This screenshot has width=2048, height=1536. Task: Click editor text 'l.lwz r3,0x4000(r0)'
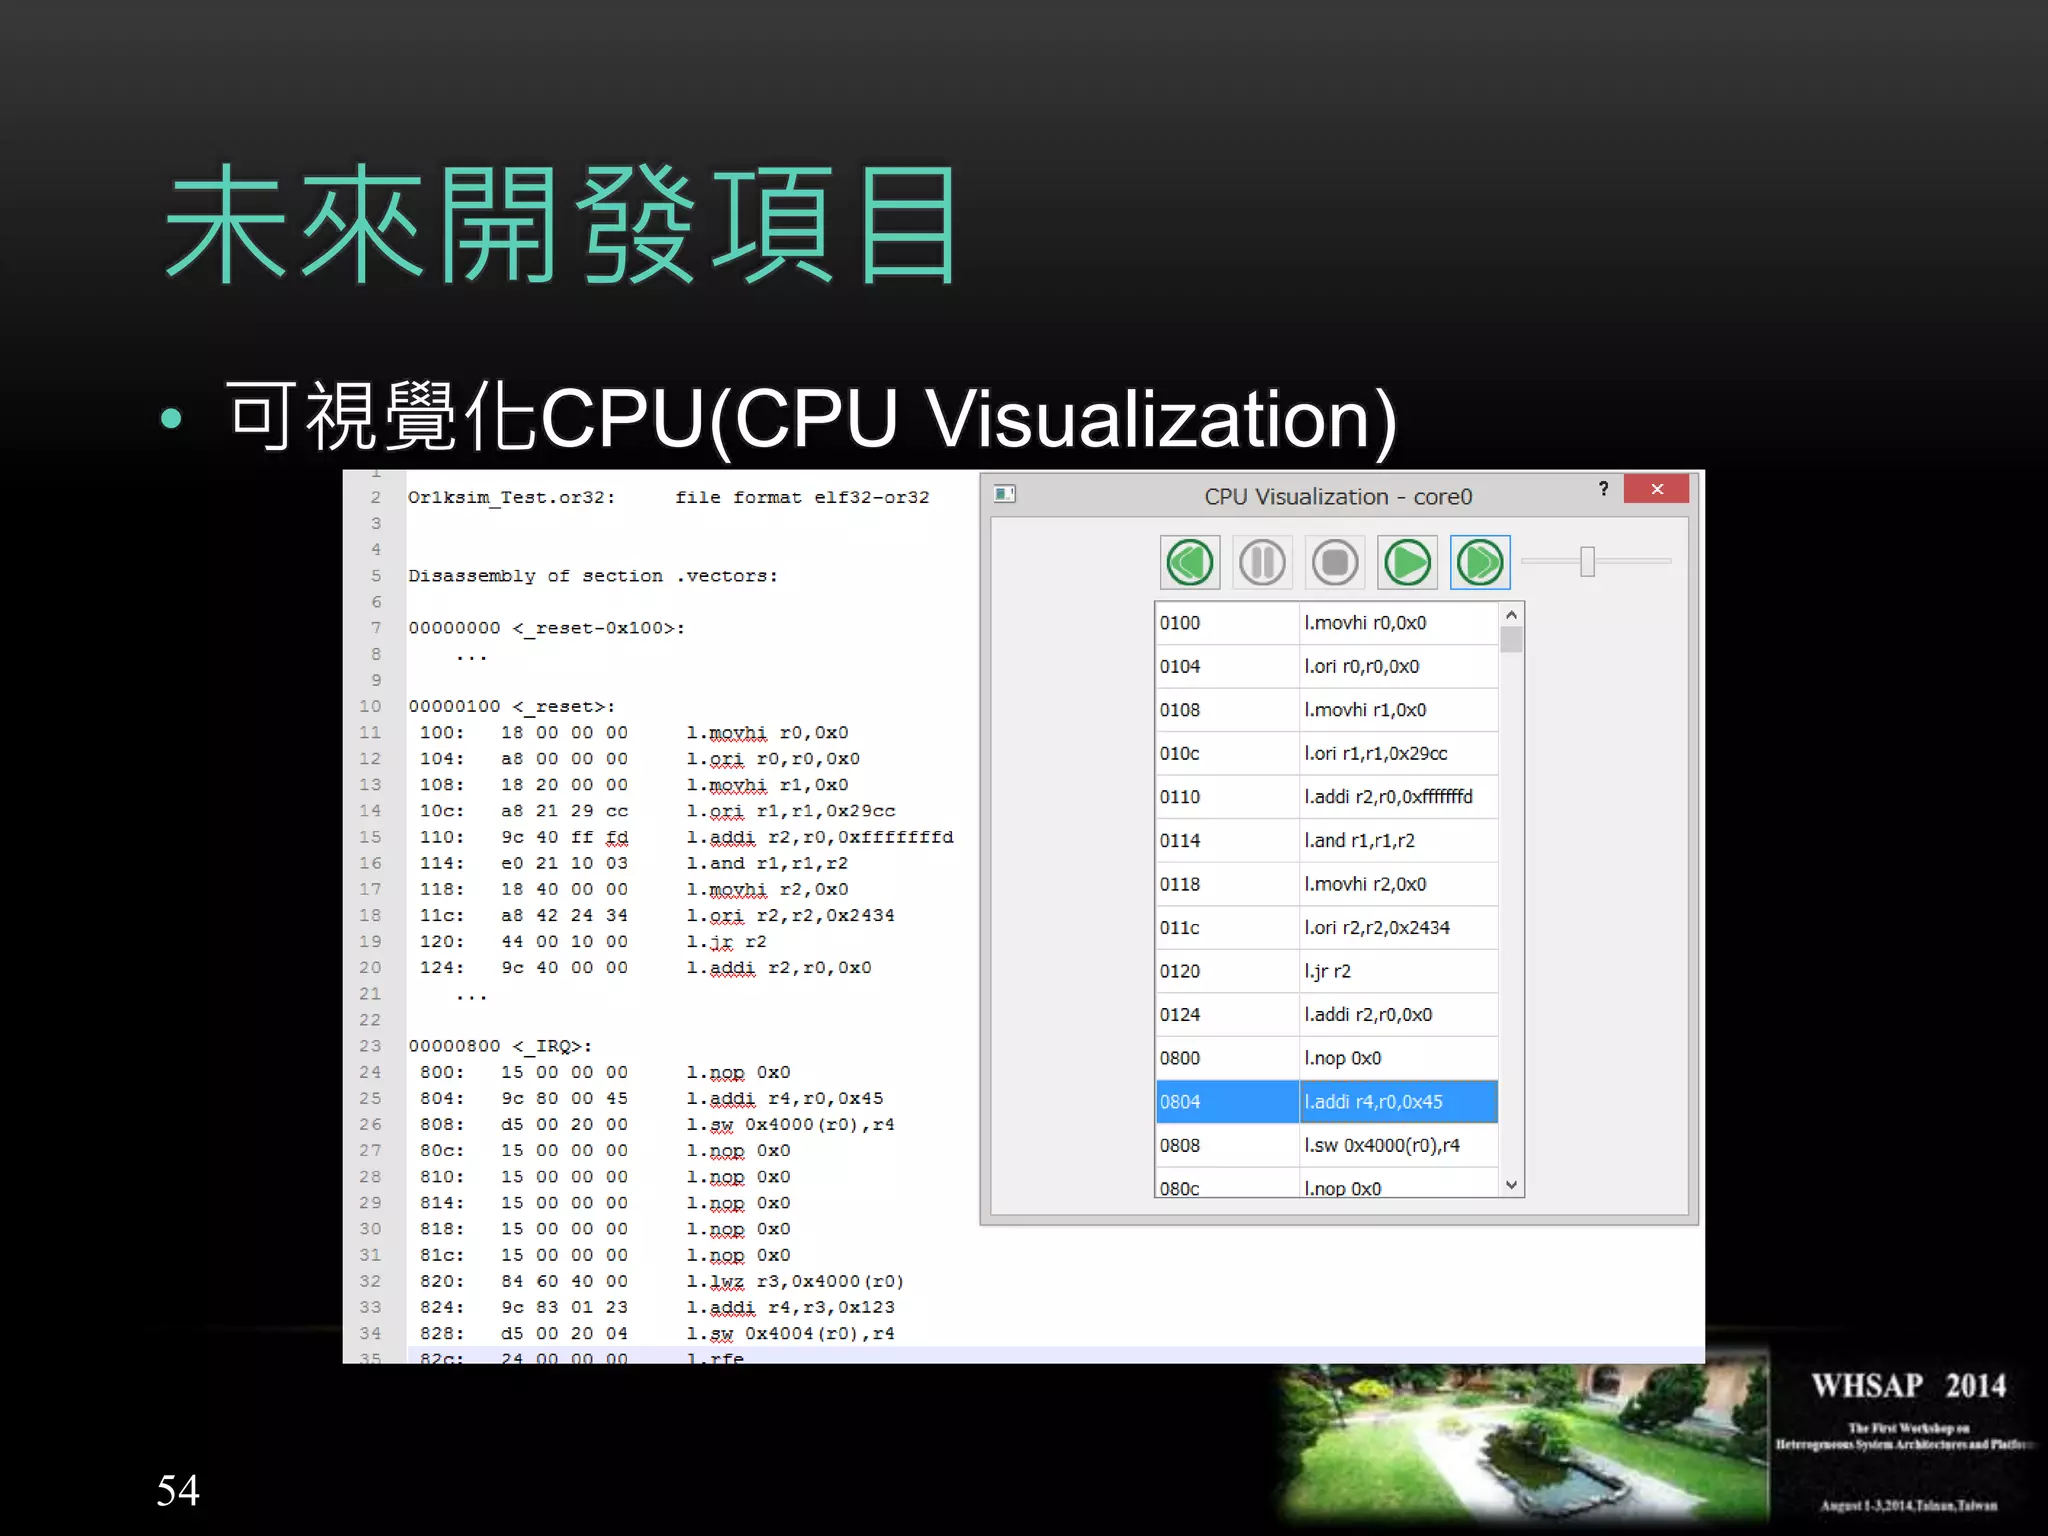click(x=795, y=1282)
